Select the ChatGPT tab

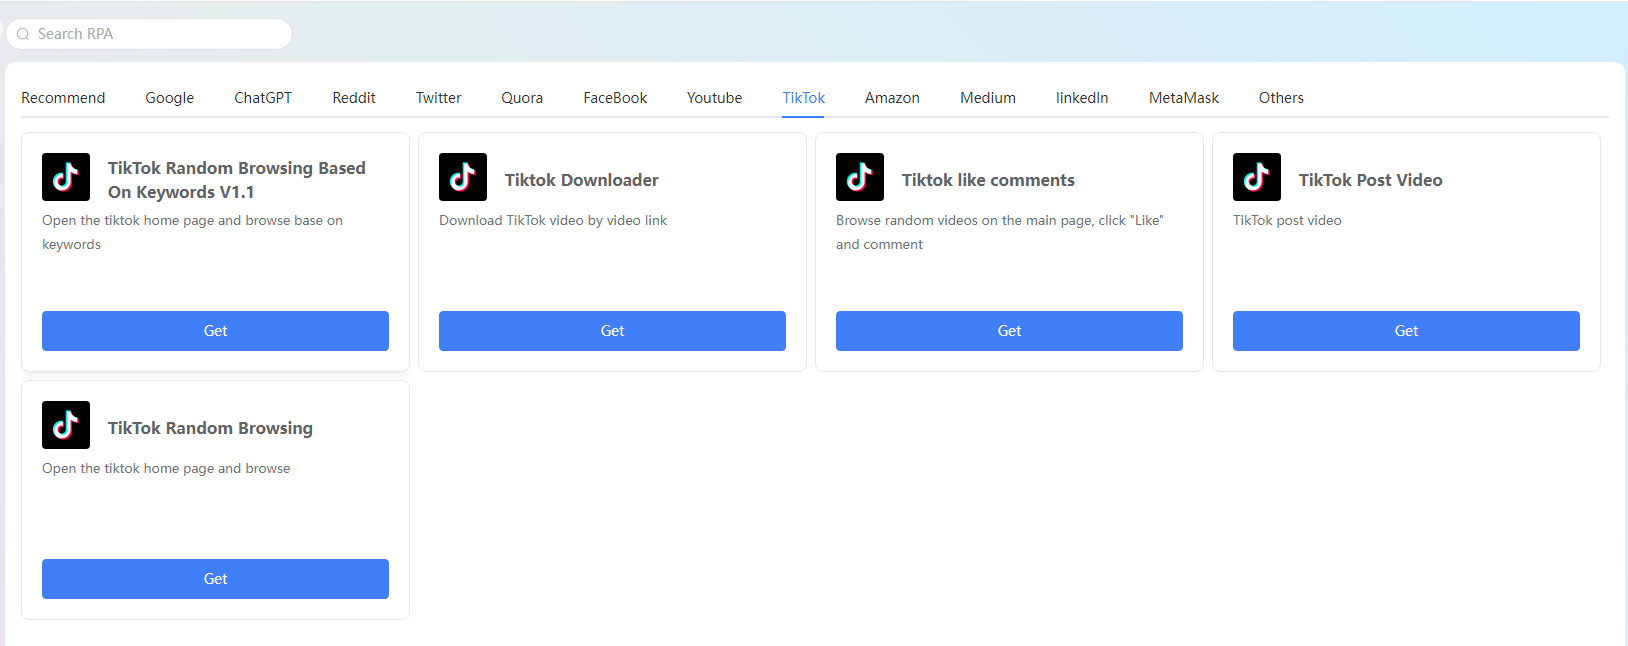(263, 98)
